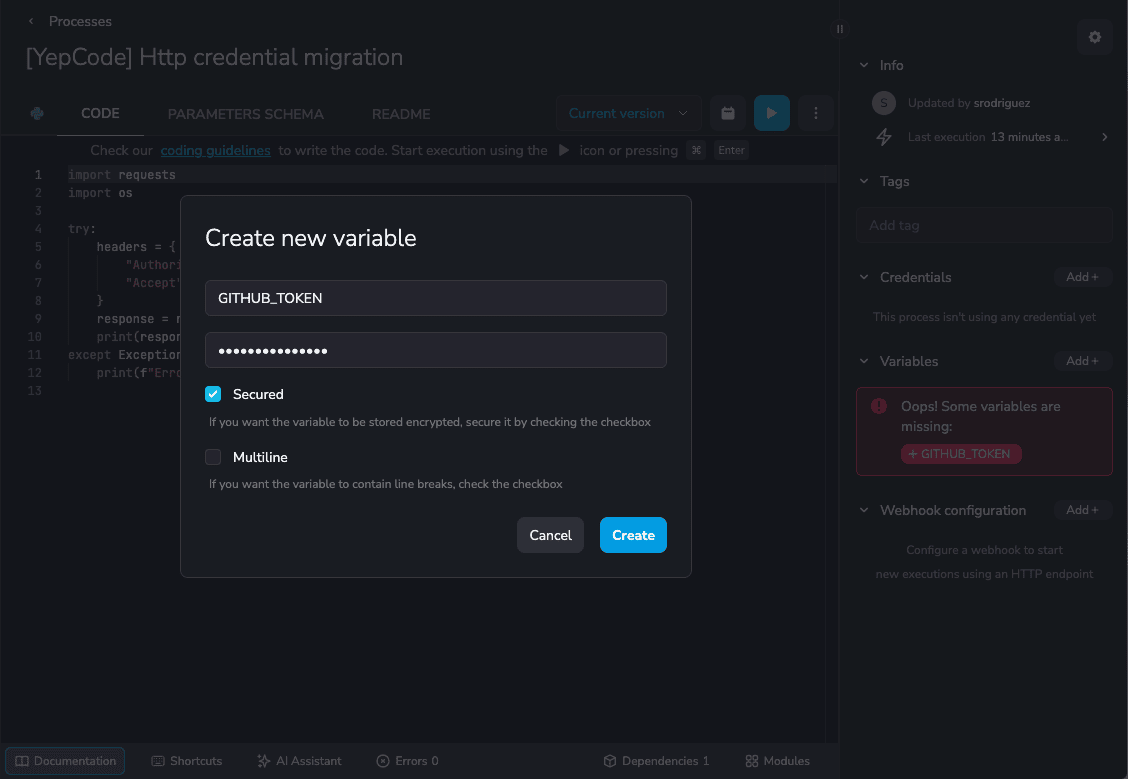This screenshot has width=1128, height=779.
Task: Collapse the Variables section
Action: tap(864, 361)
